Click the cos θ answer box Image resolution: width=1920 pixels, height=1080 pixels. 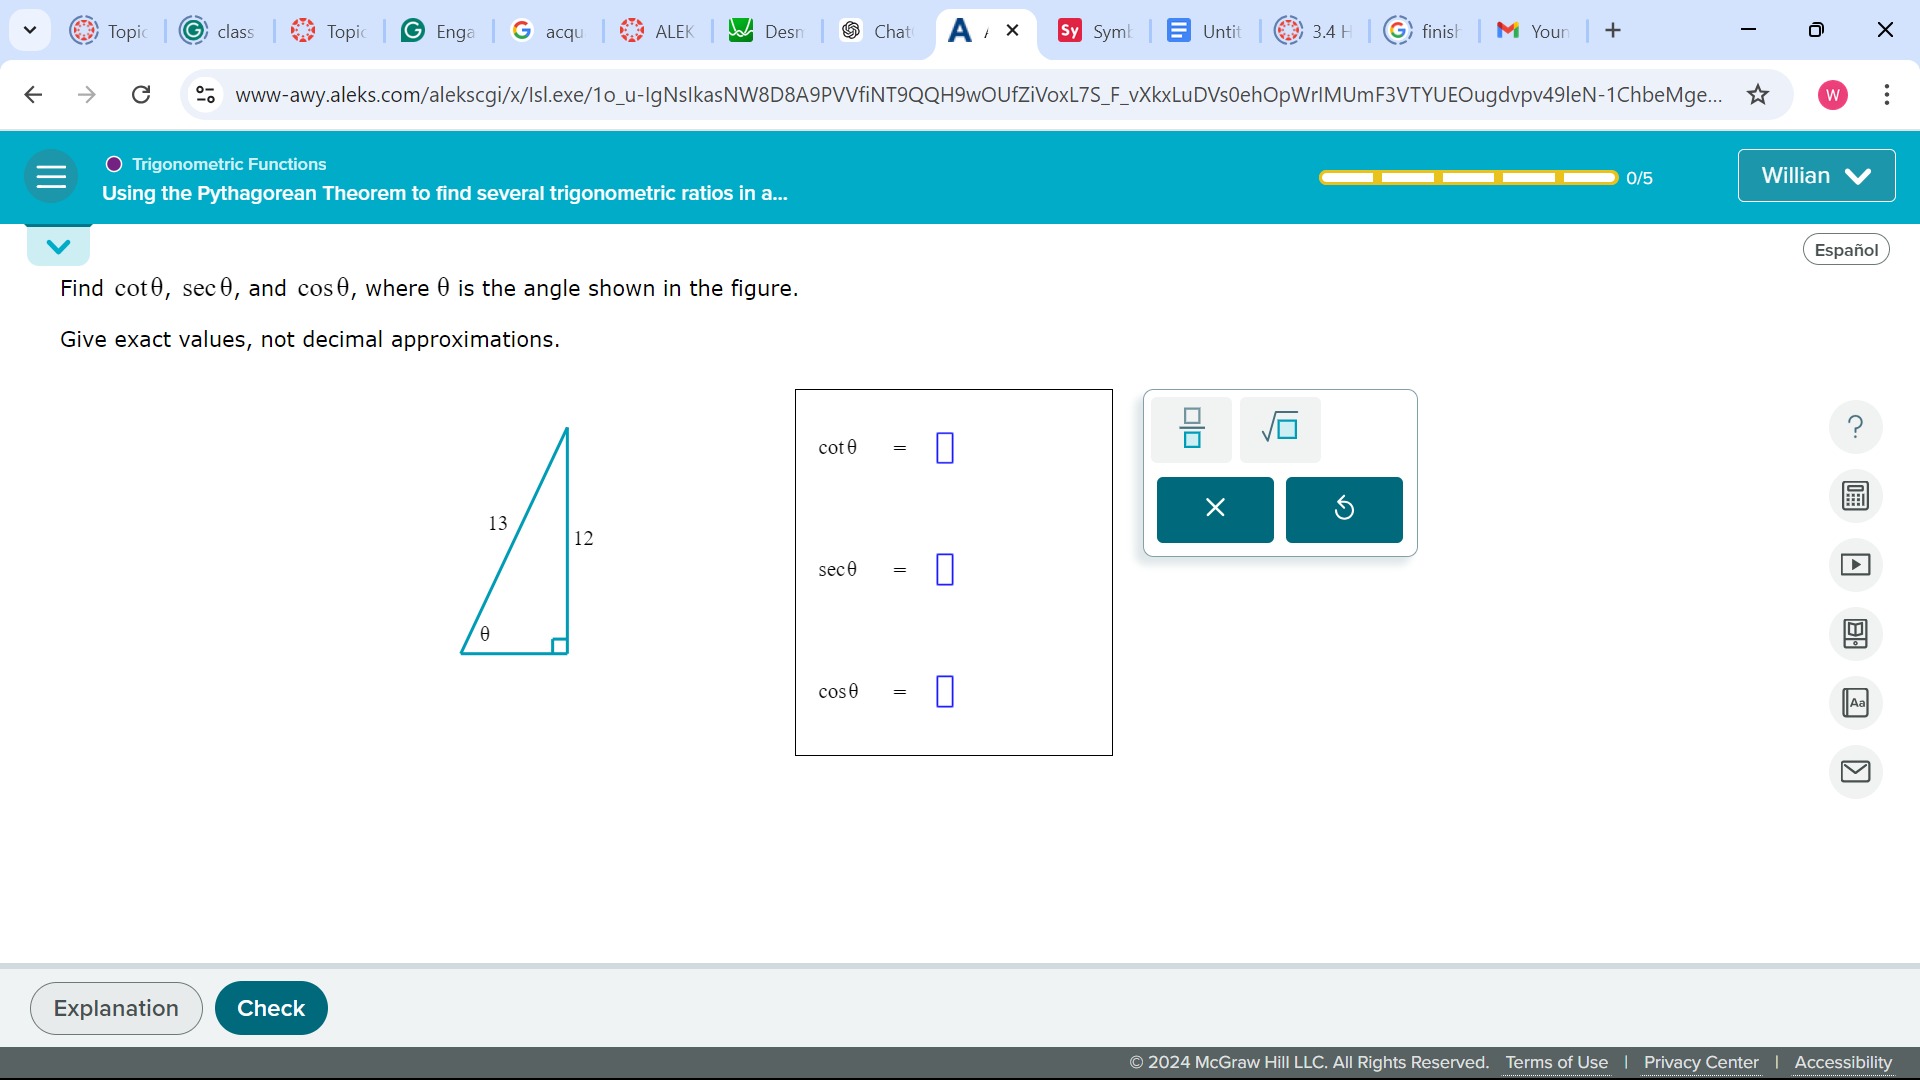(945, 692)
